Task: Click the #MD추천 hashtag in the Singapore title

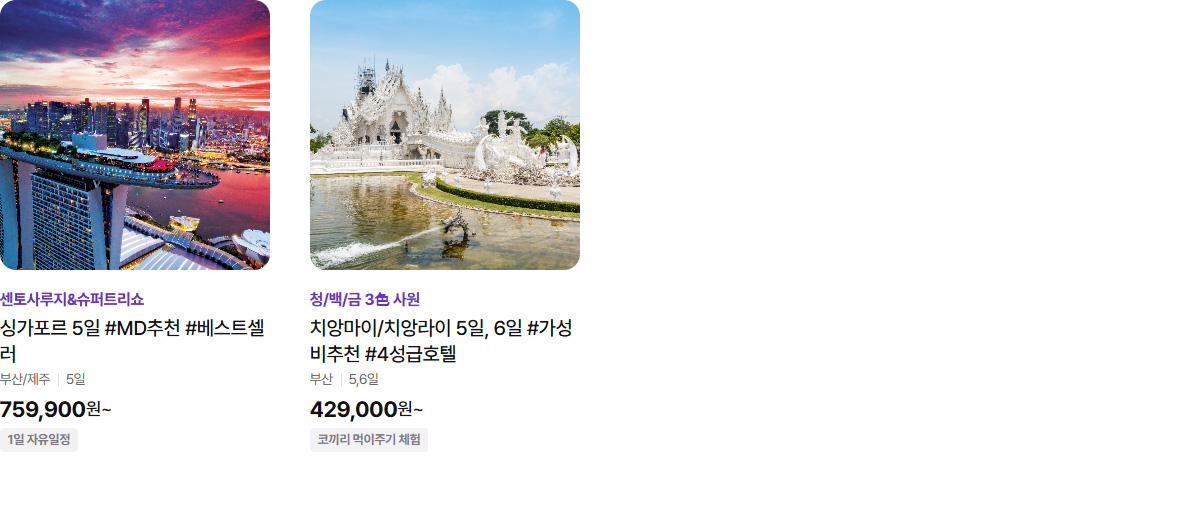Action: 142,329
